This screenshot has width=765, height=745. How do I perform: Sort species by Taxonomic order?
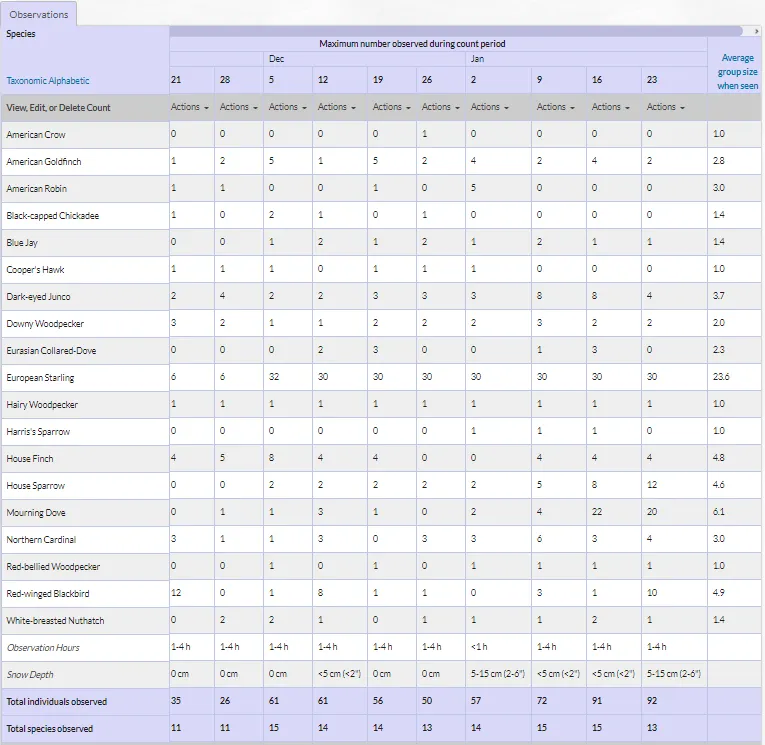tap(27, 81)
